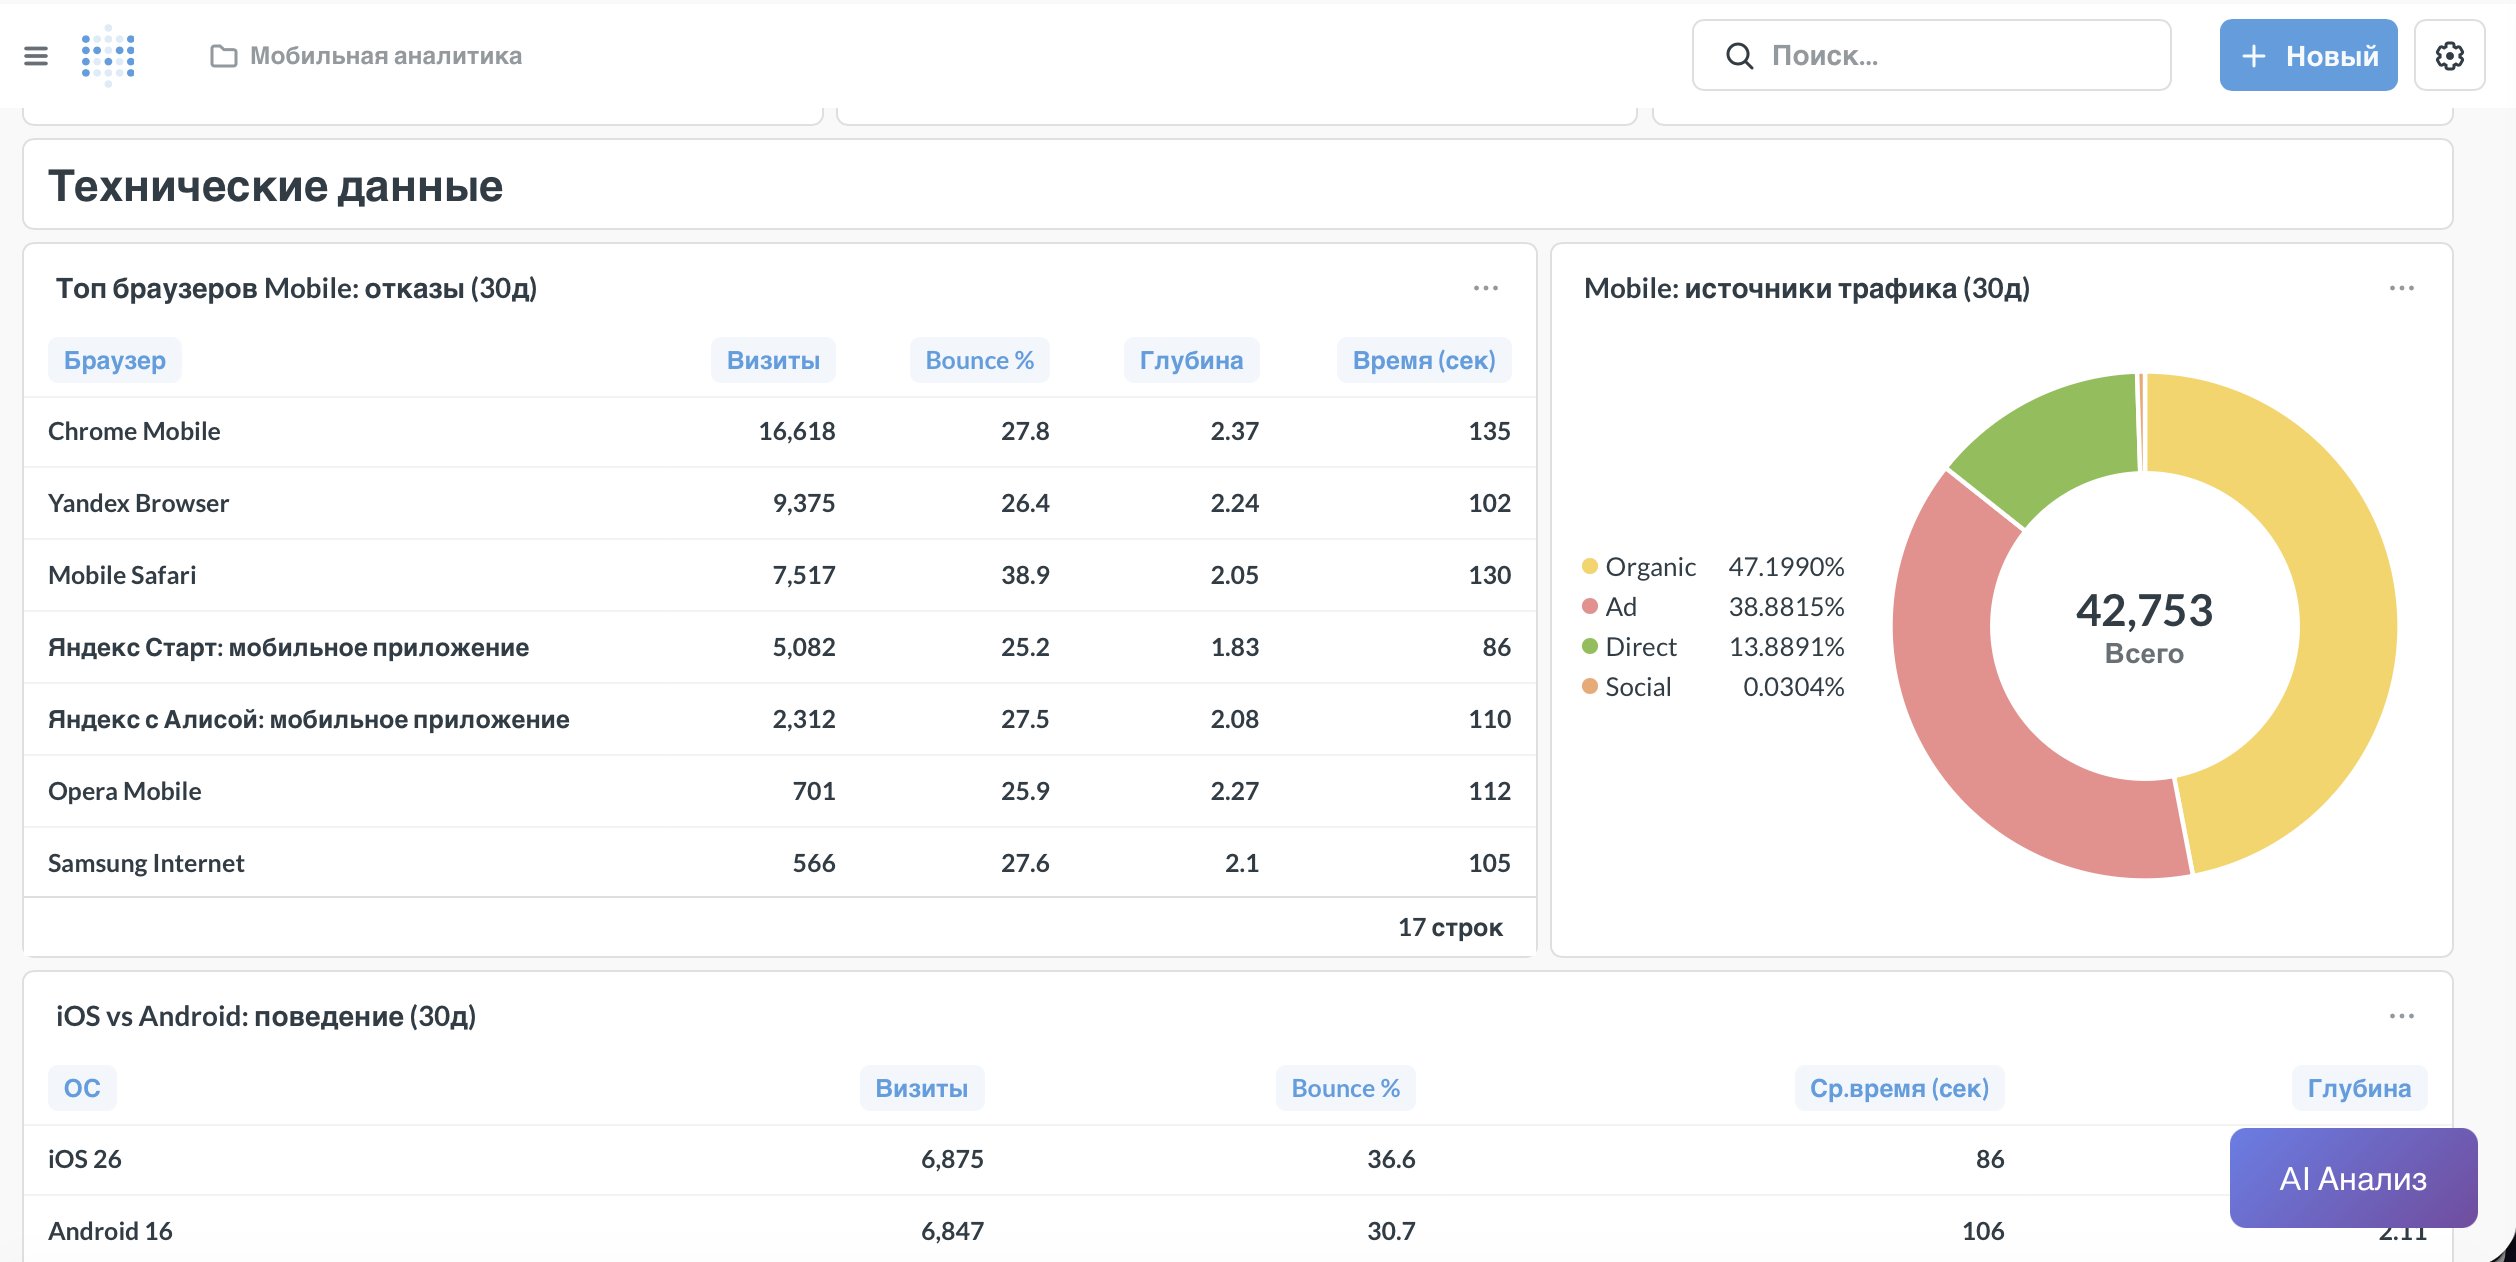Sort table by Визиты column header
Viewport: 2516px width, 1262px height.
point(773,360)
